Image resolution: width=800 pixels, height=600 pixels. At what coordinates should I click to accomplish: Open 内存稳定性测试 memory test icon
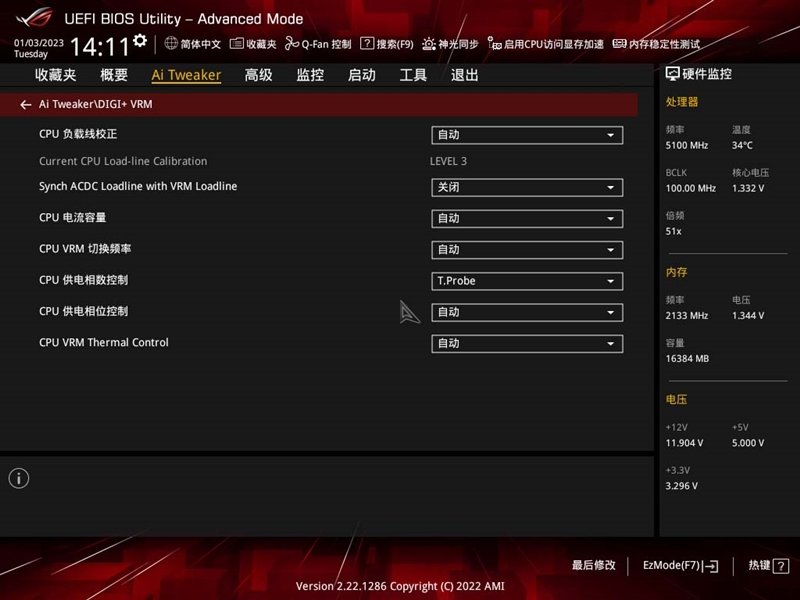pyautogui.click(x=619, y=44)
